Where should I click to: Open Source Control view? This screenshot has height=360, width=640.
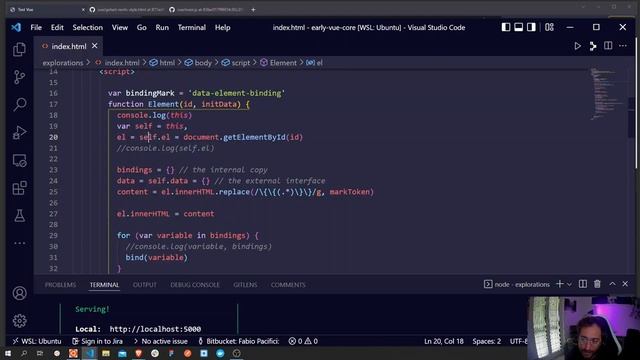click(x=19, y=77)
